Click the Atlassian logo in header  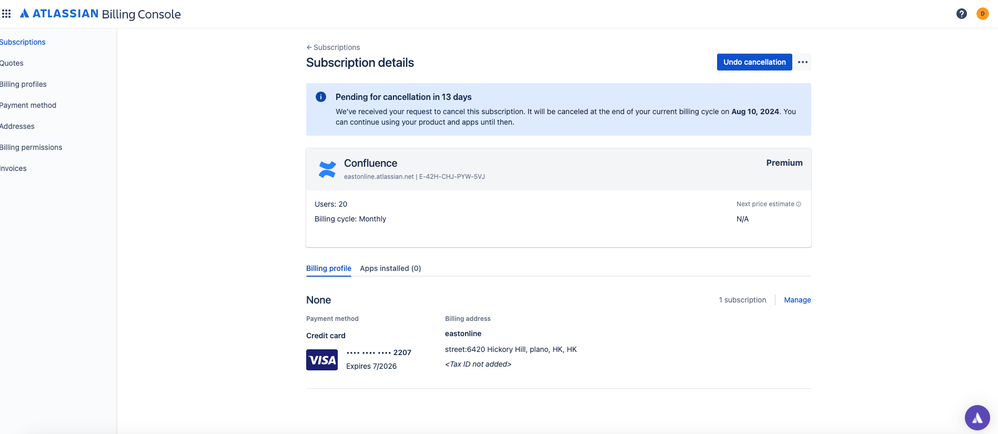tap(59, 13)
